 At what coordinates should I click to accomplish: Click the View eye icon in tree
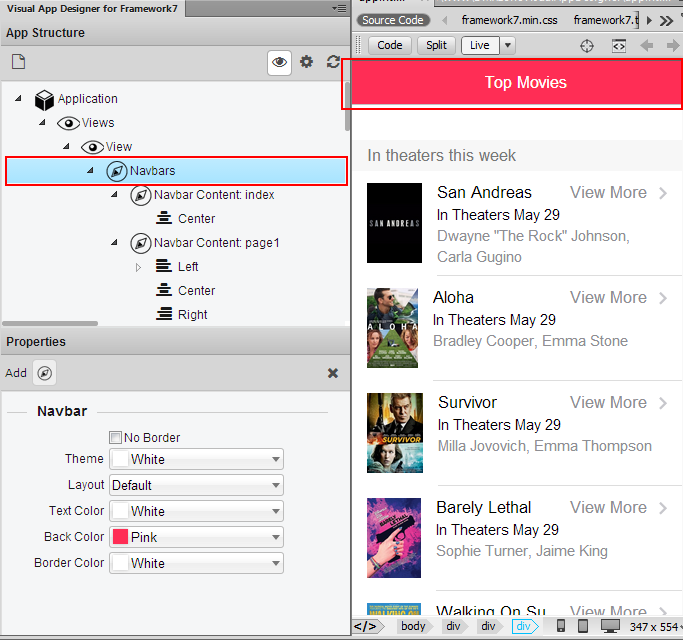92,147
